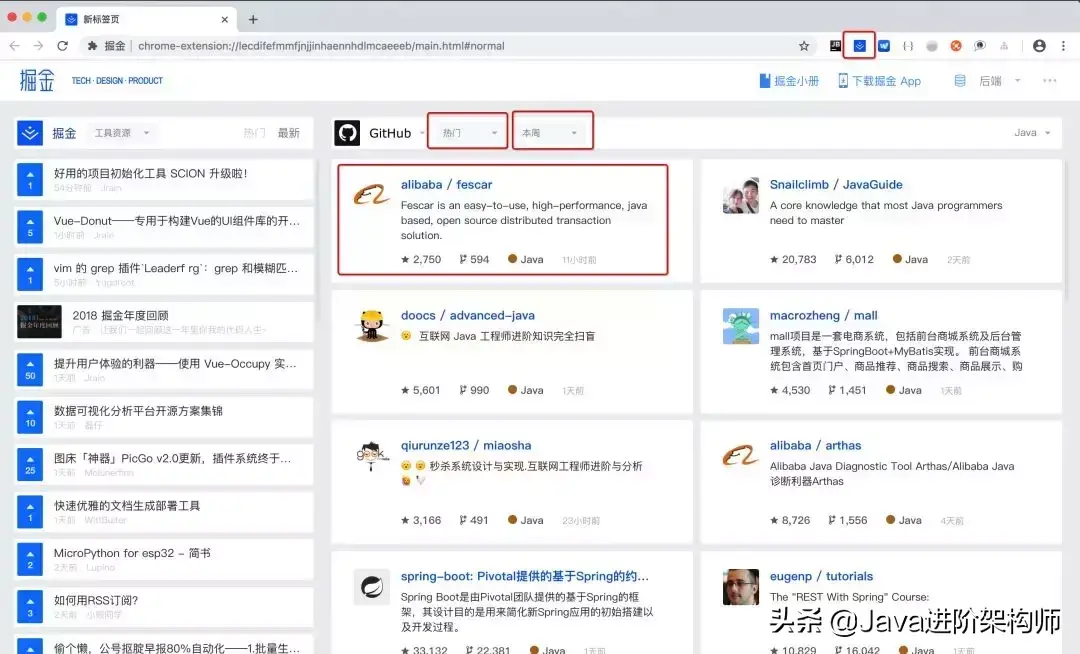Screen dimensions: 1080x654
Task: Open the Chrome three-dot menu
Action: [x=1063, y=46]
